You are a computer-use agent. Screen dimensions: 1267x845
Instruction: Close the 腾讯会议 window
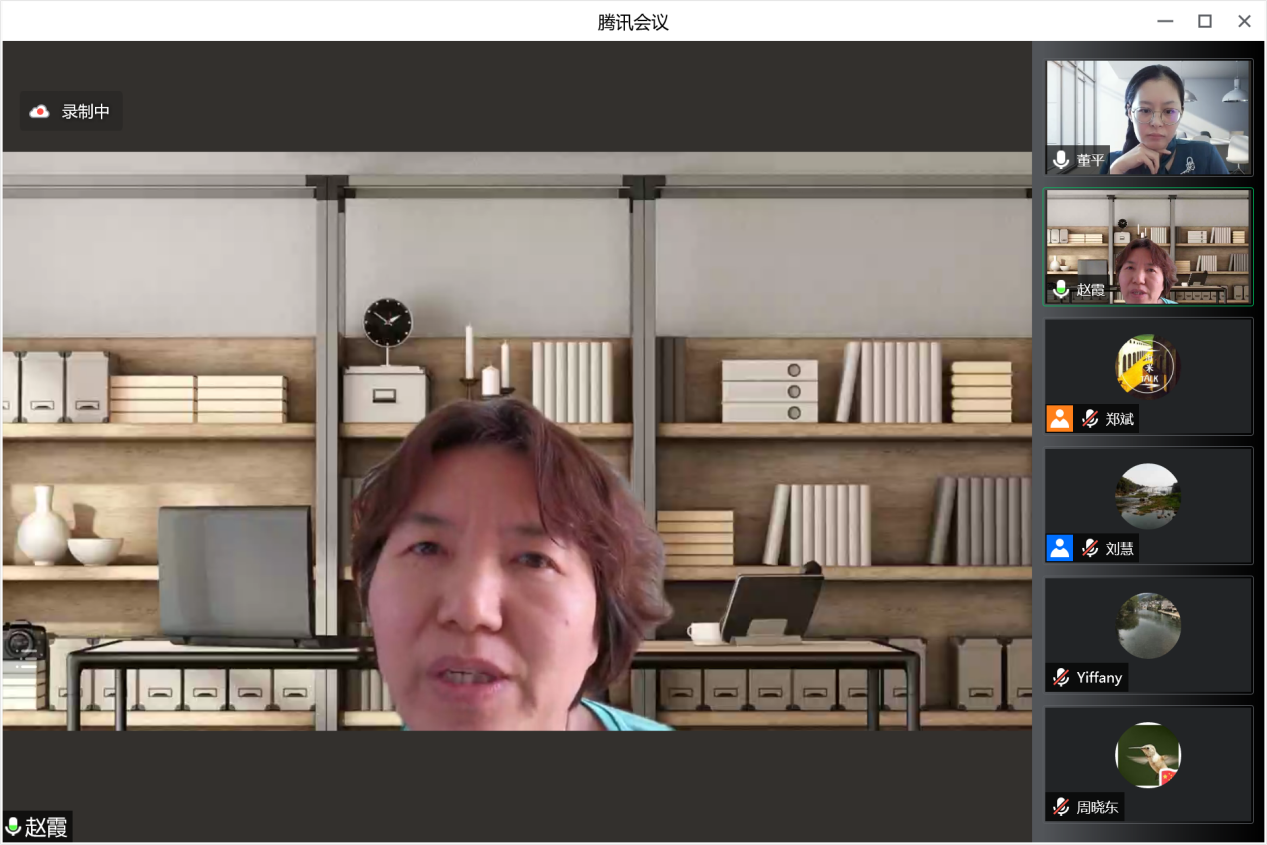pyautogui.click(x=1245, y=21)
